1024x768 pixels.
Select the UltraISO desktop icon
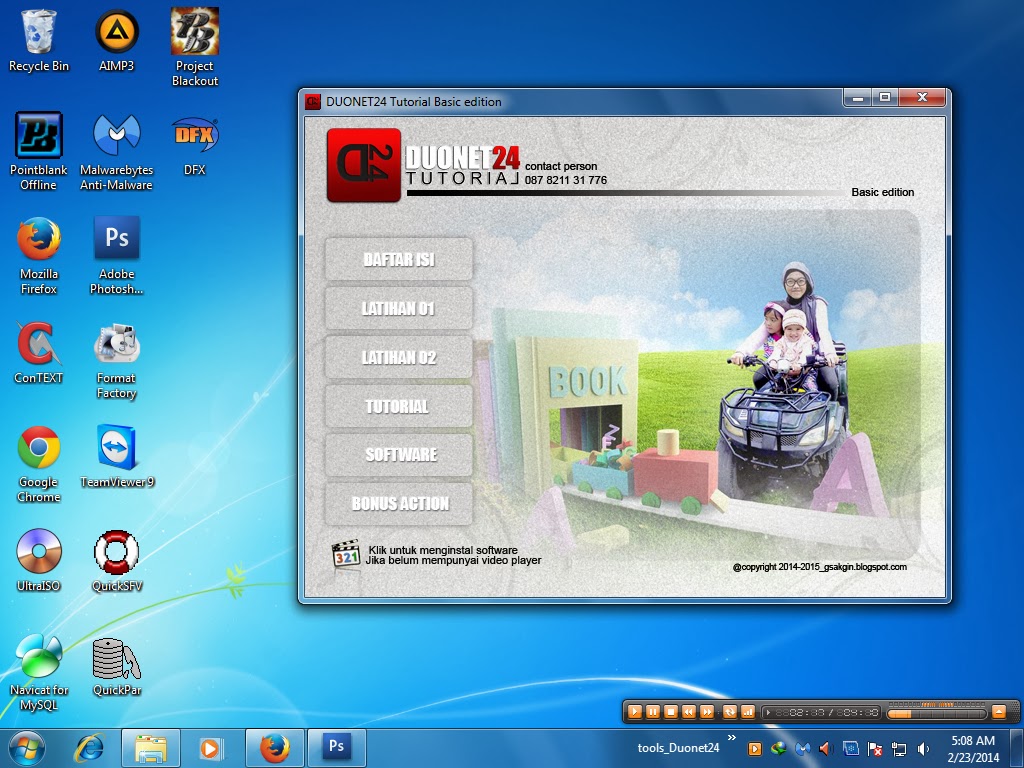(39, 560)
